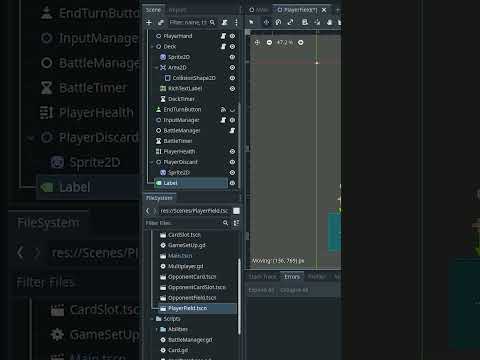Center the viewport view
The width and height of the screenshot is (480, 360).
(x=257, y=43)
